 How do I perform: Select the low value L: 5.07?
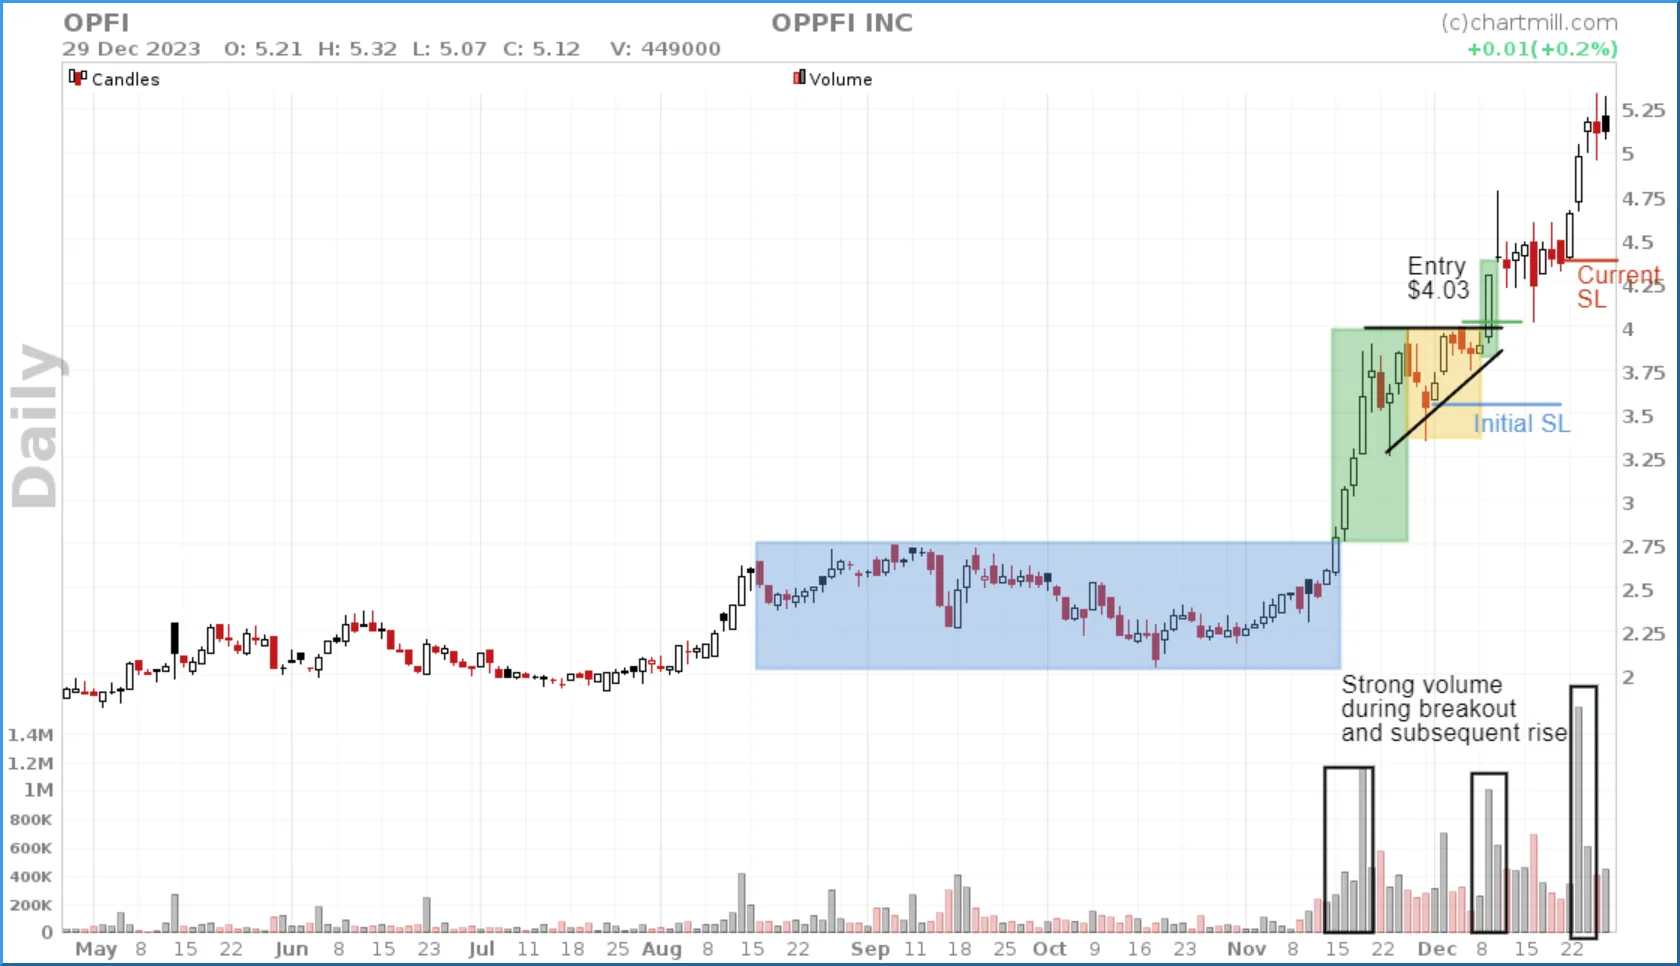pyautogui.click(x=449, y=49)
